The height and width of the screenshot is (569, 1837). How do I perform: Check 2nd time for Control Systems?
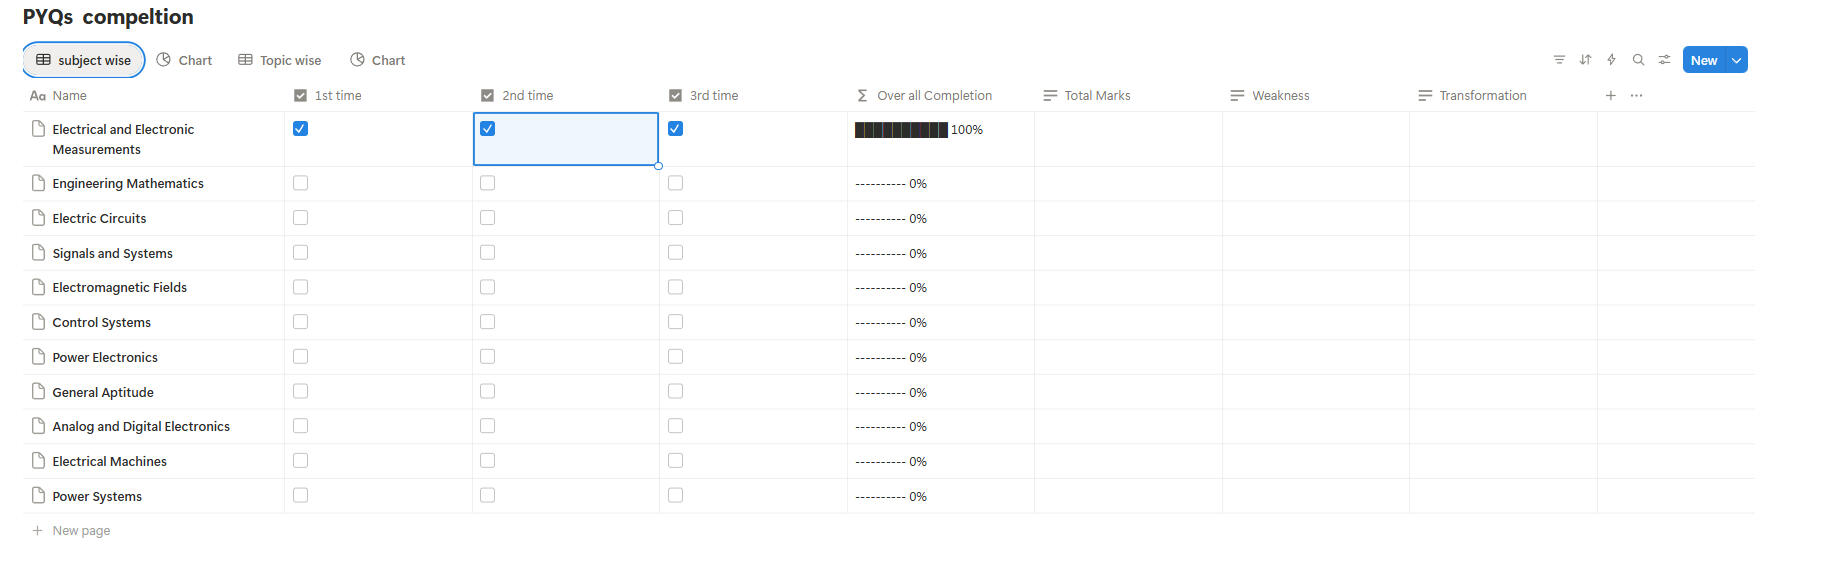[x=487, y=322]
